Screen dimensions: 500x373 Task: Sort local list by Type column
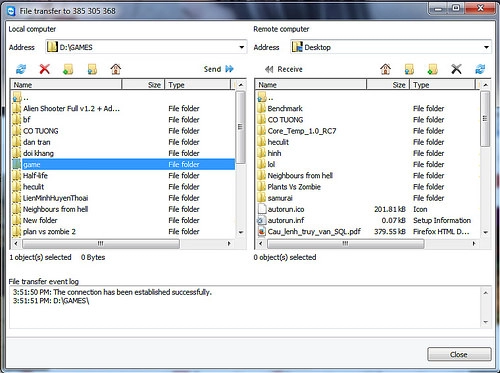click(198, 85)
